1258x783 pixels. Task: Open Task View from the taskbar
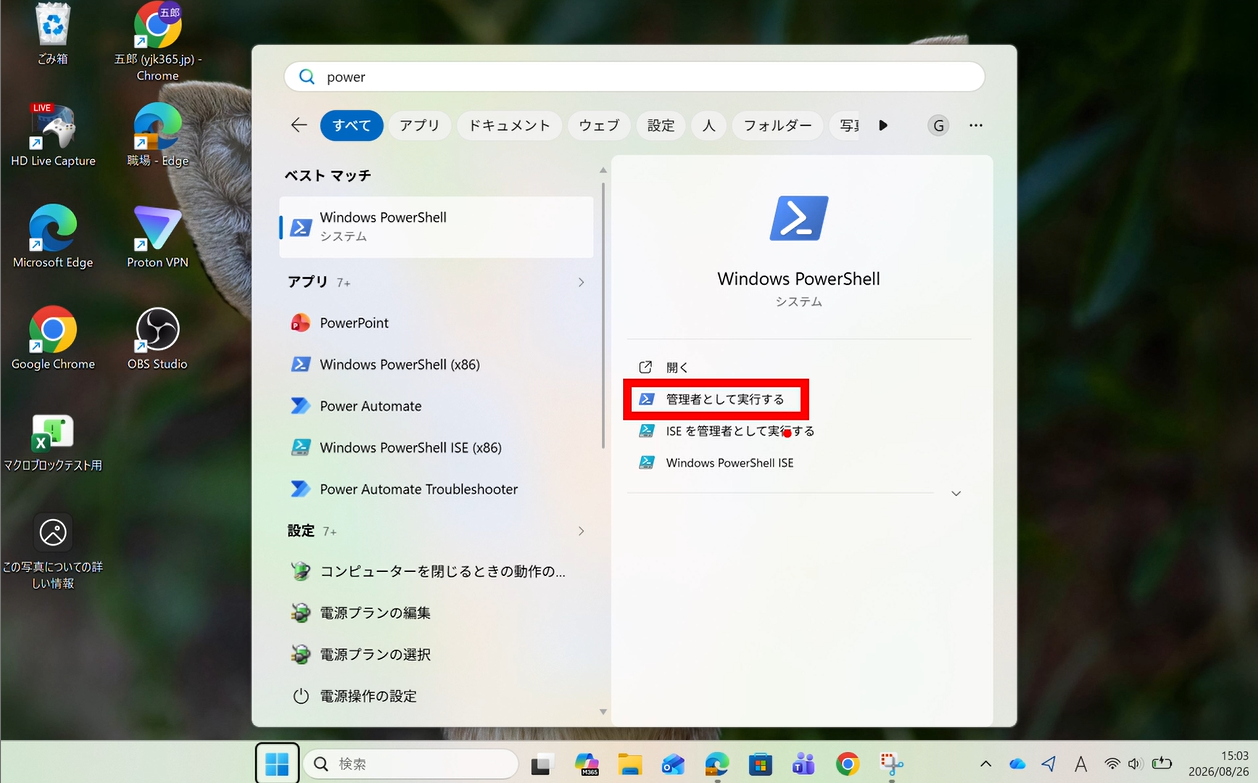[x=542, y=764]
